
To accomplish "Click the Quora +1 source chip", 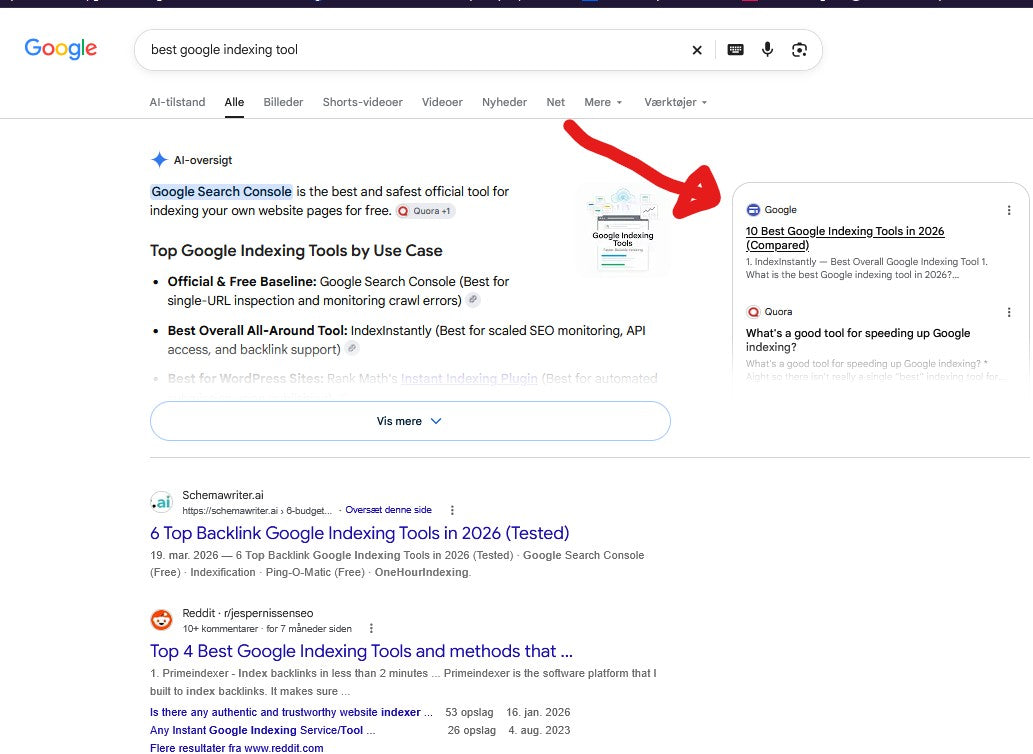I will point(426,211).
